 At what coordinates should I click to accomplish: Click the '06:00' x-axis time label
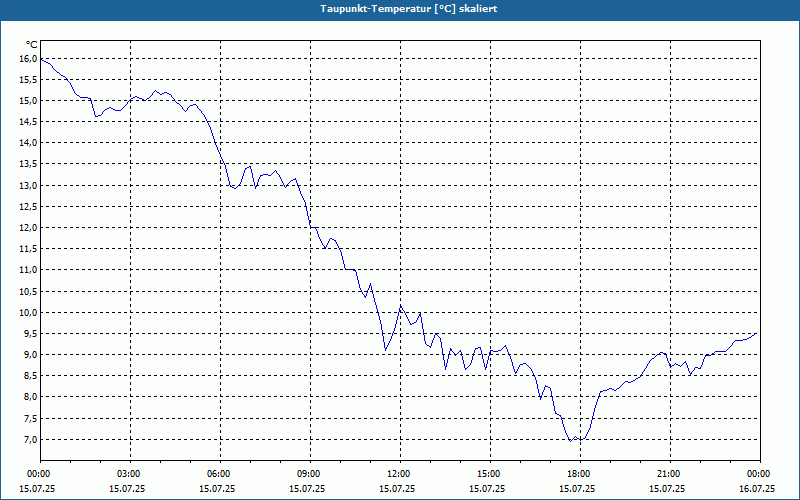pos(220,474)
